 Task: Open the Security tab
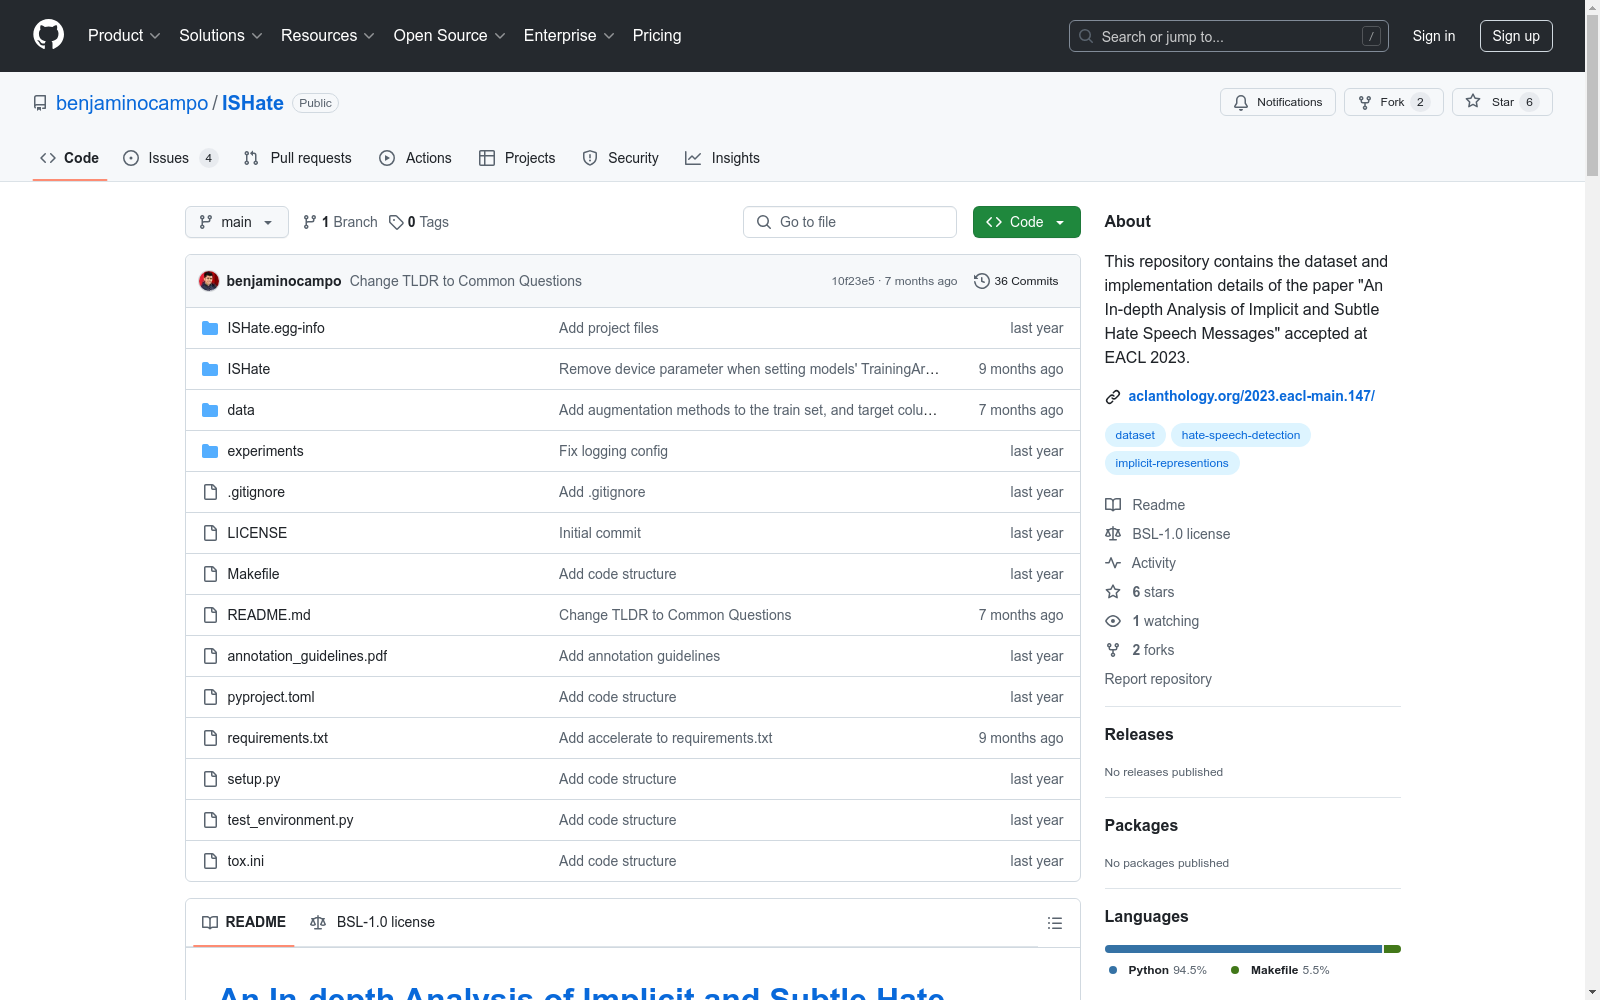620,158
